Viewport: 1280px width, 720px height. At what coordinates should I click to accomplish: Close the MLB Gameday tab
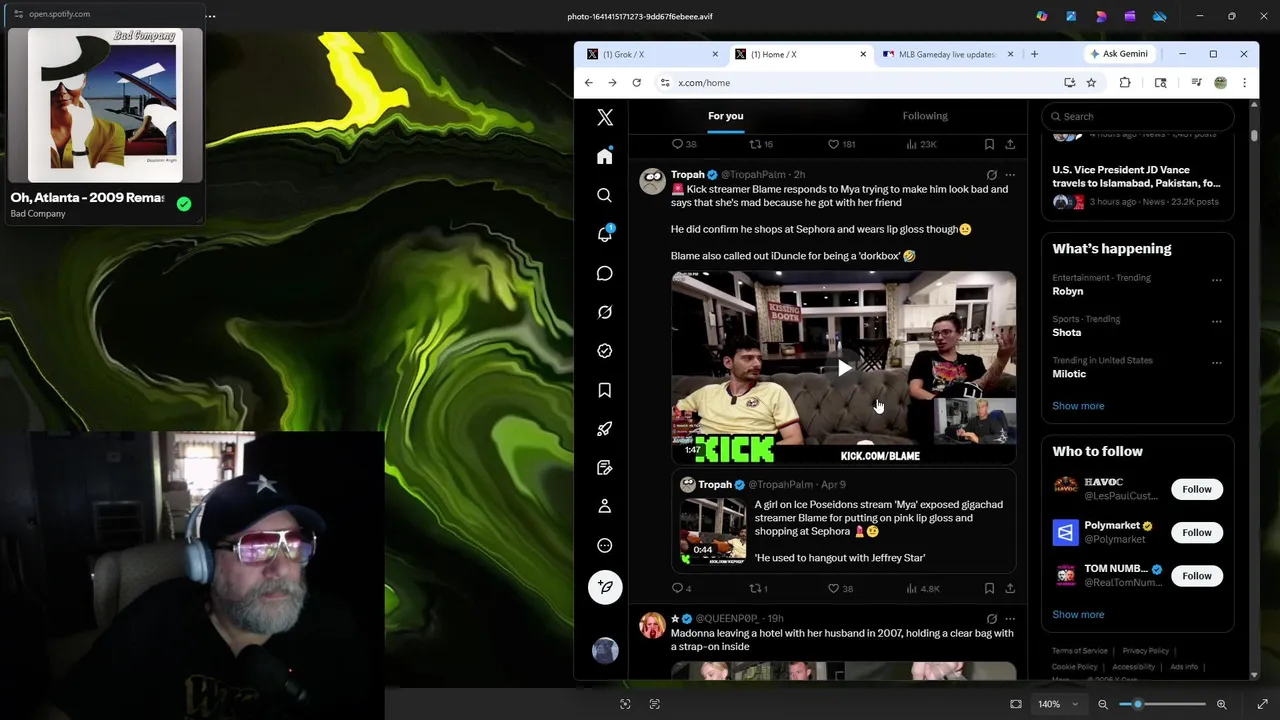point(1010,54)
